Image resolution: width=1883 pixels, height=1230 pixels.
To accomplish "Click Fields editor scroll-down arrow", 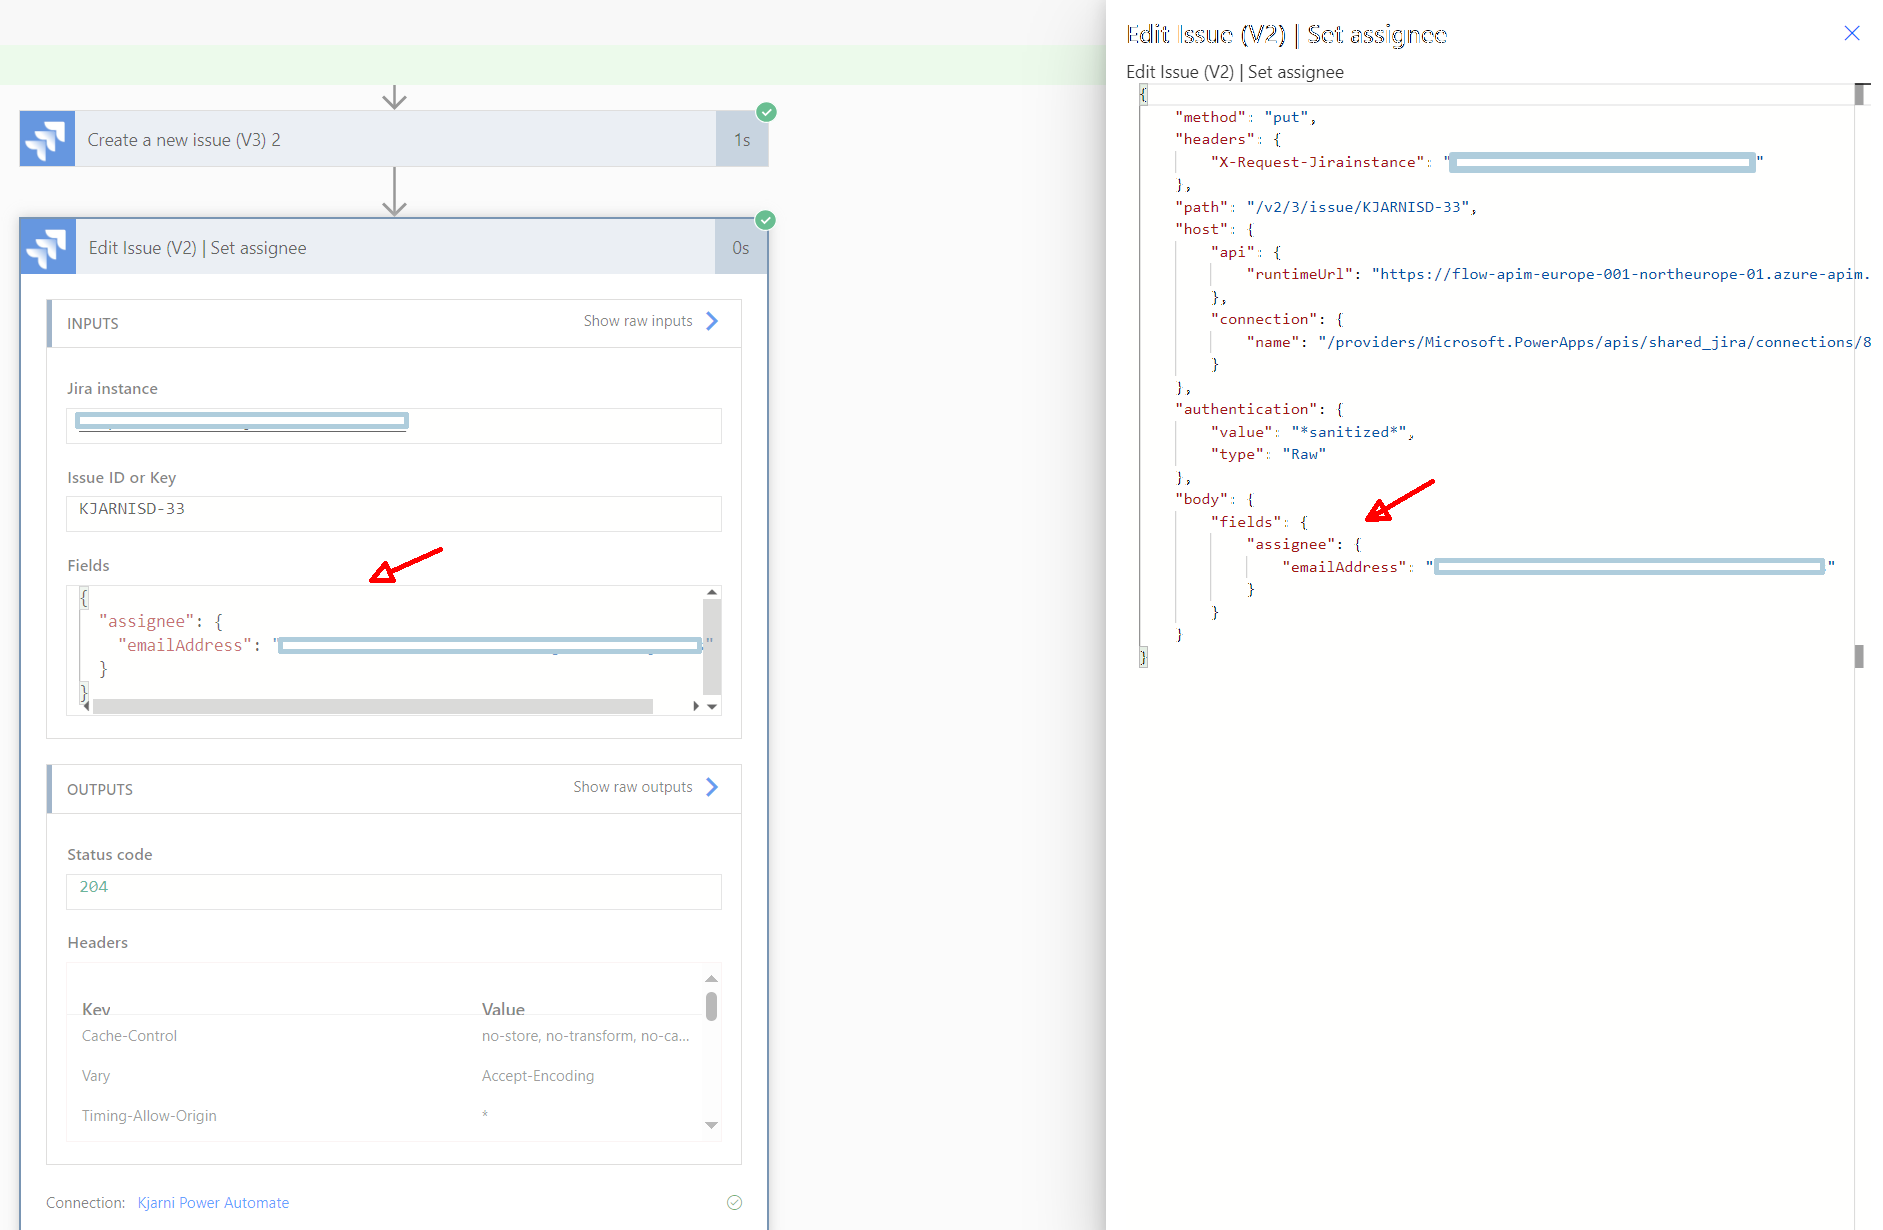I will coord(712,706).
